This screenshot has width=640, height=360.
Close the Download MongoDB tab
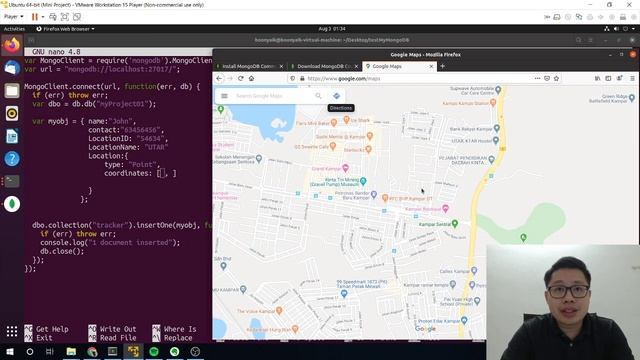(356, 66)
